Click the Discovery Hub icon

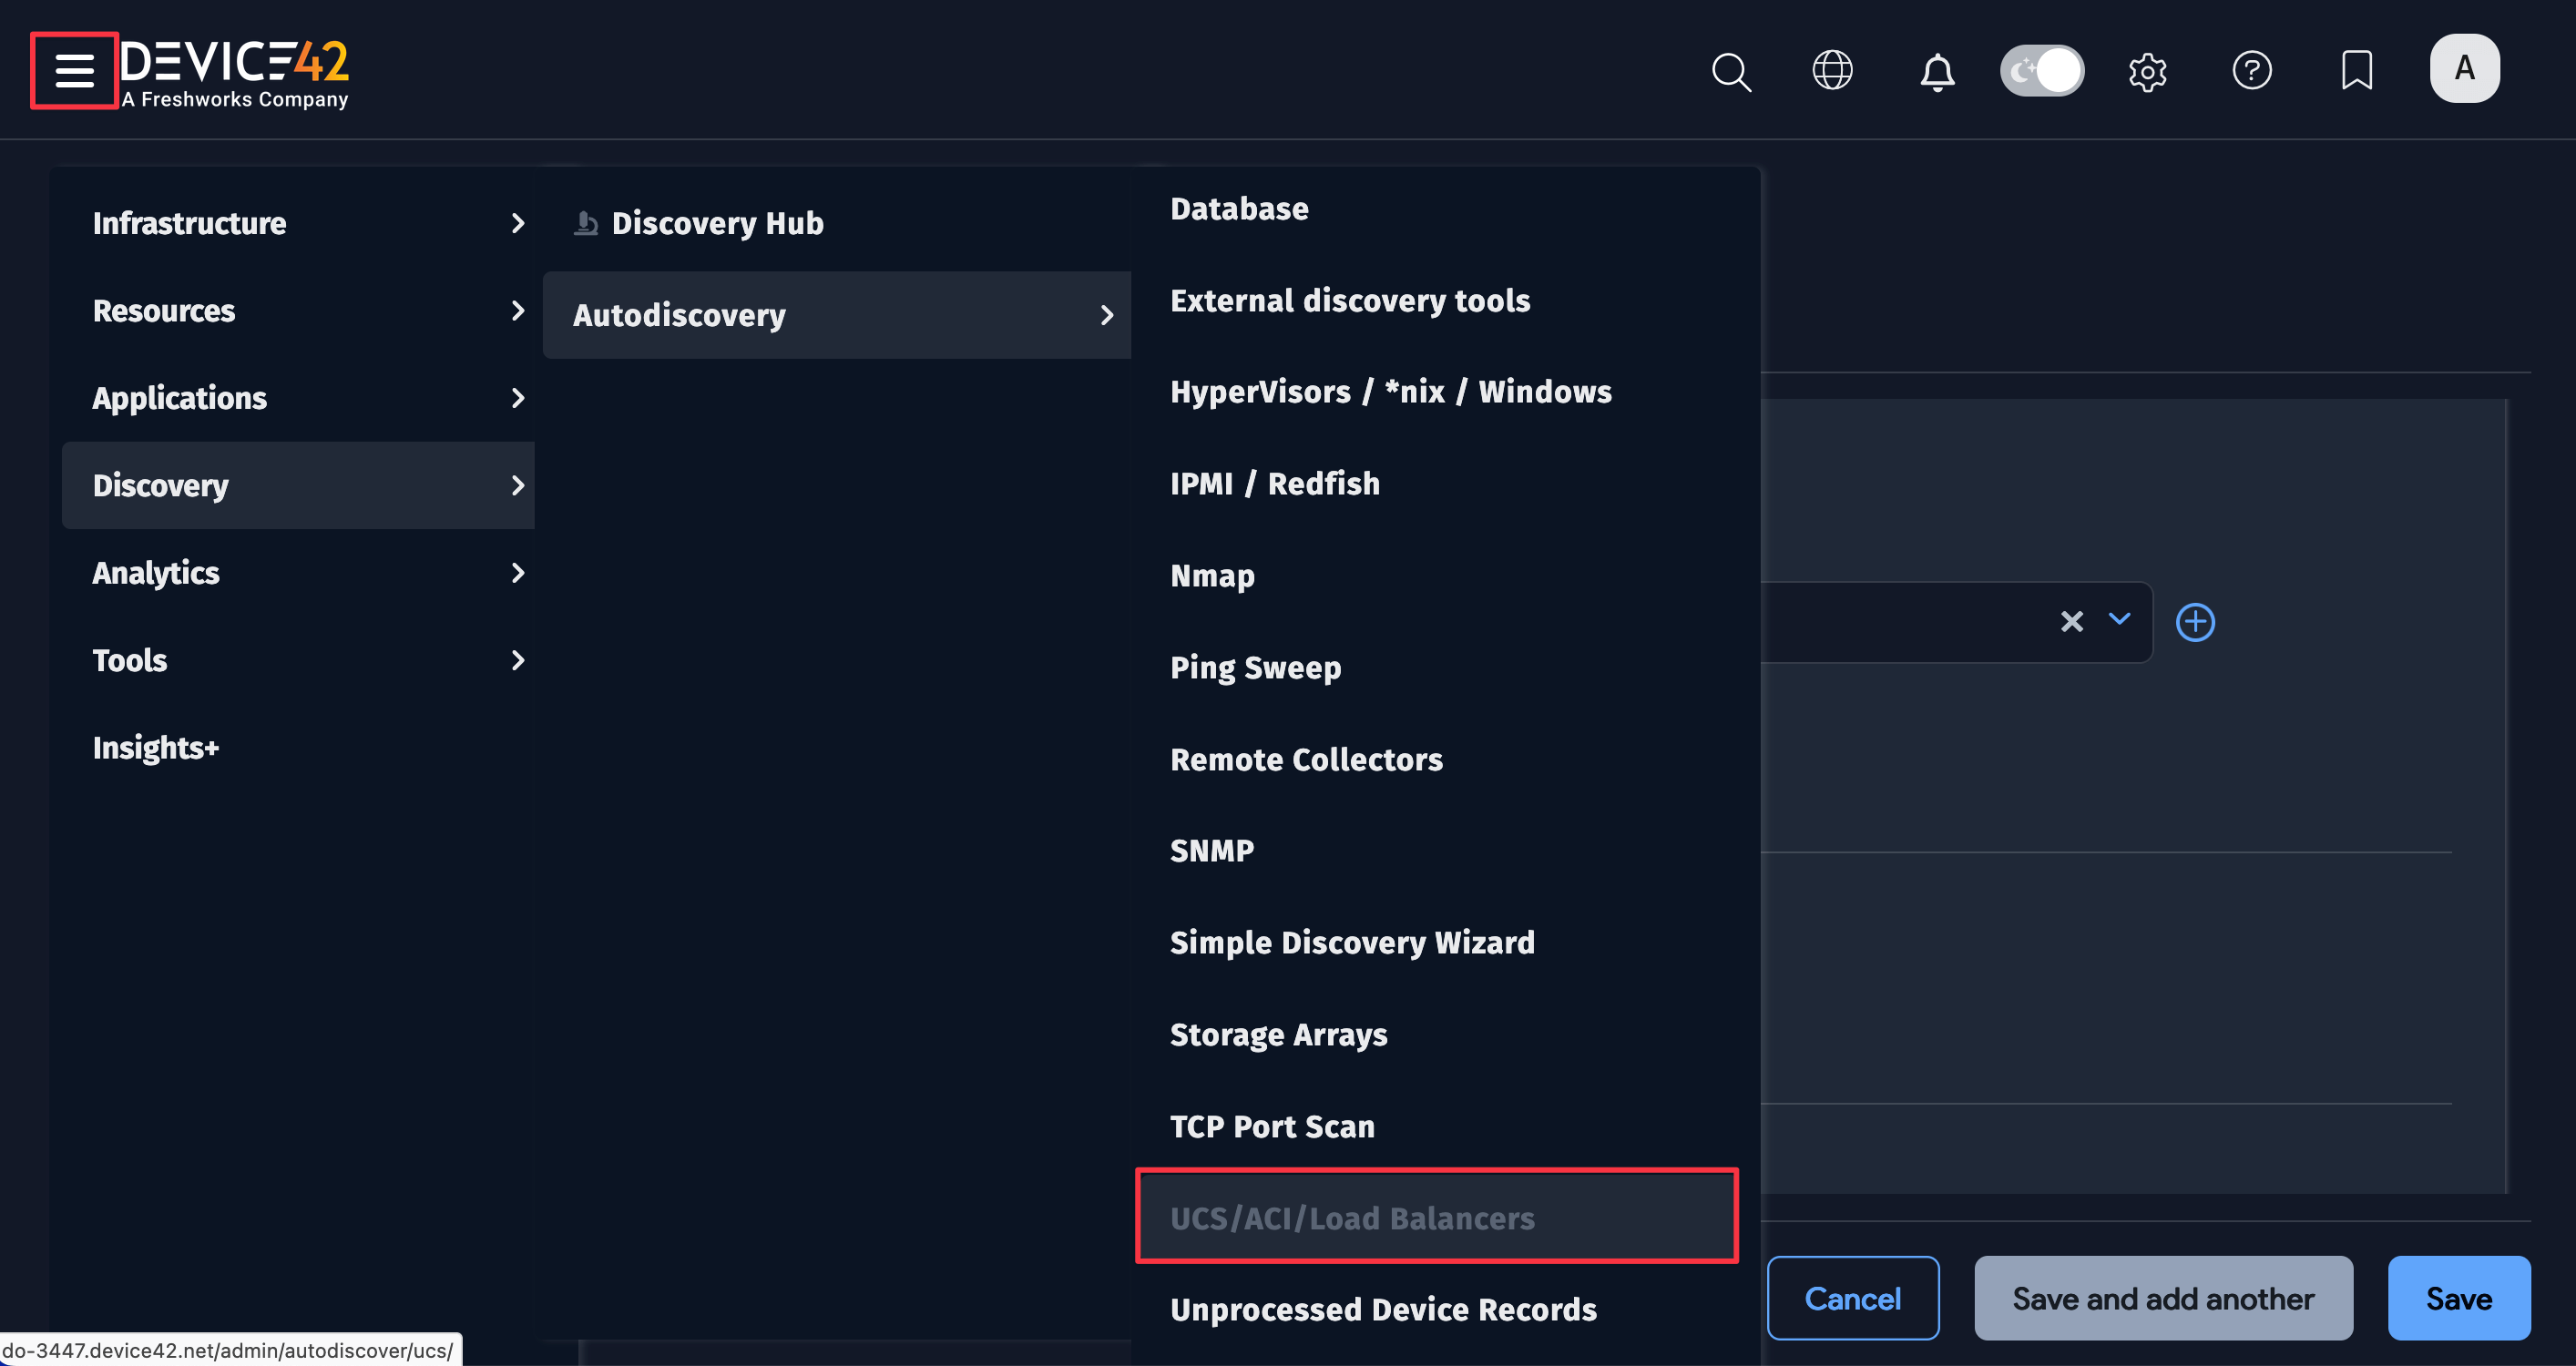(x=586, y=222)
